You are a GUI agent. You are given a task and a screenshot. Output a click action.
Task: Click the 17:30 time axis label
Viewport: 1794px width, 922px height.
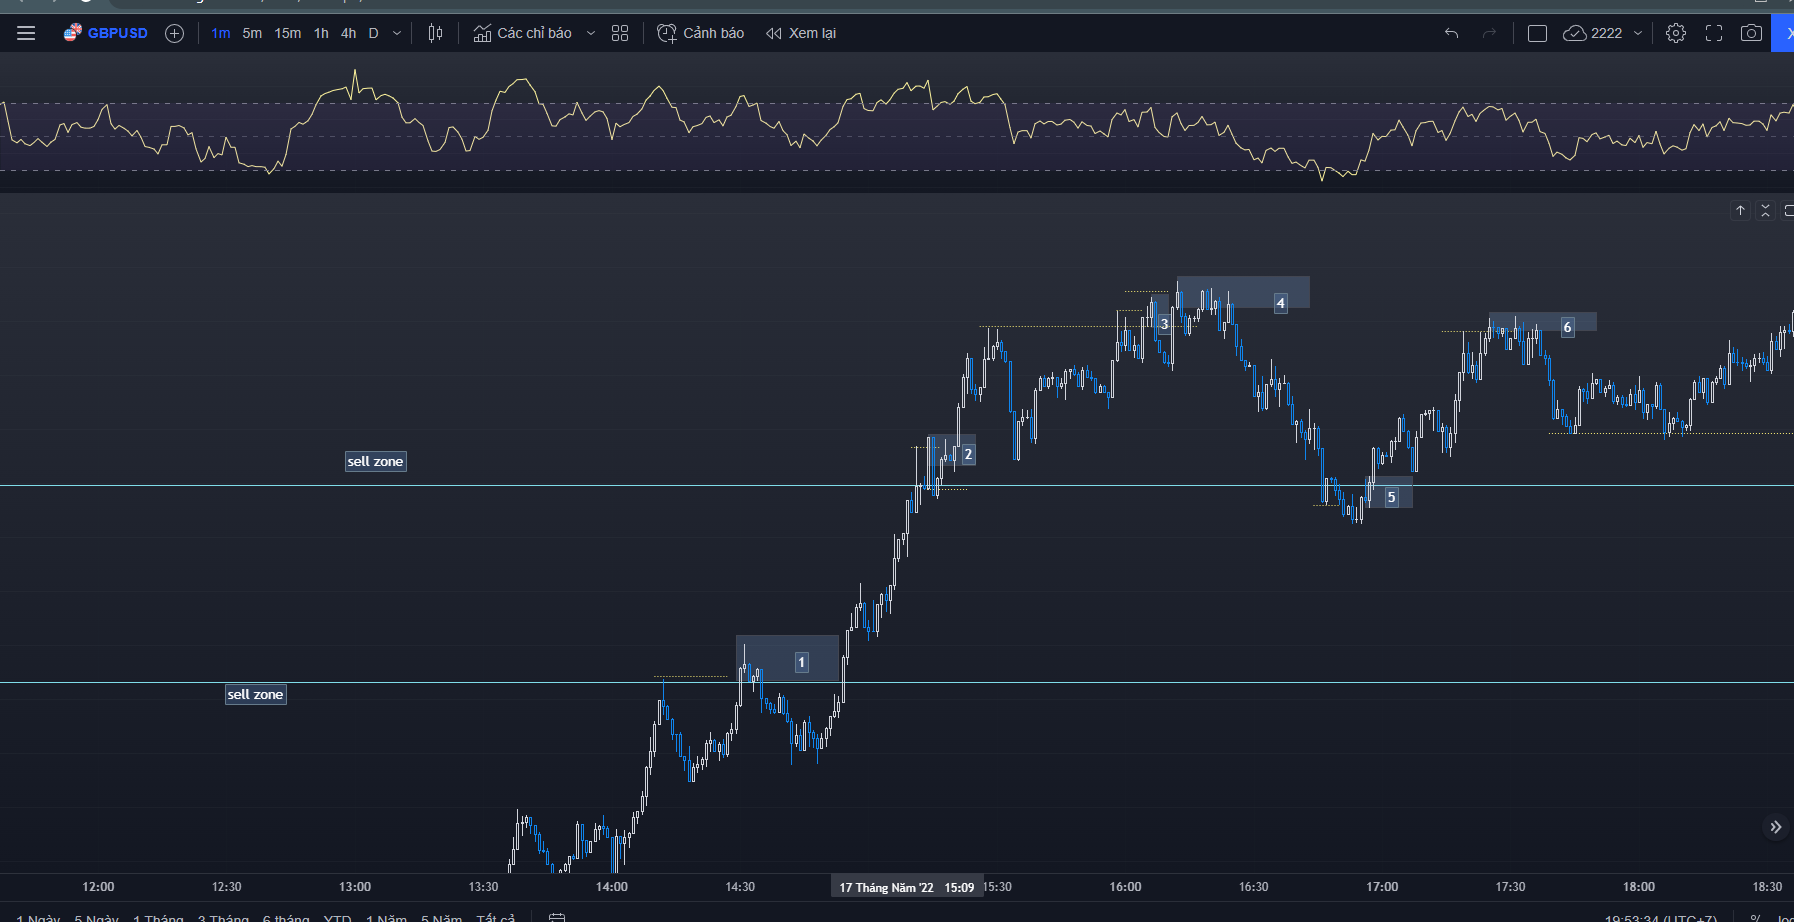click(x=1510, y=887)
